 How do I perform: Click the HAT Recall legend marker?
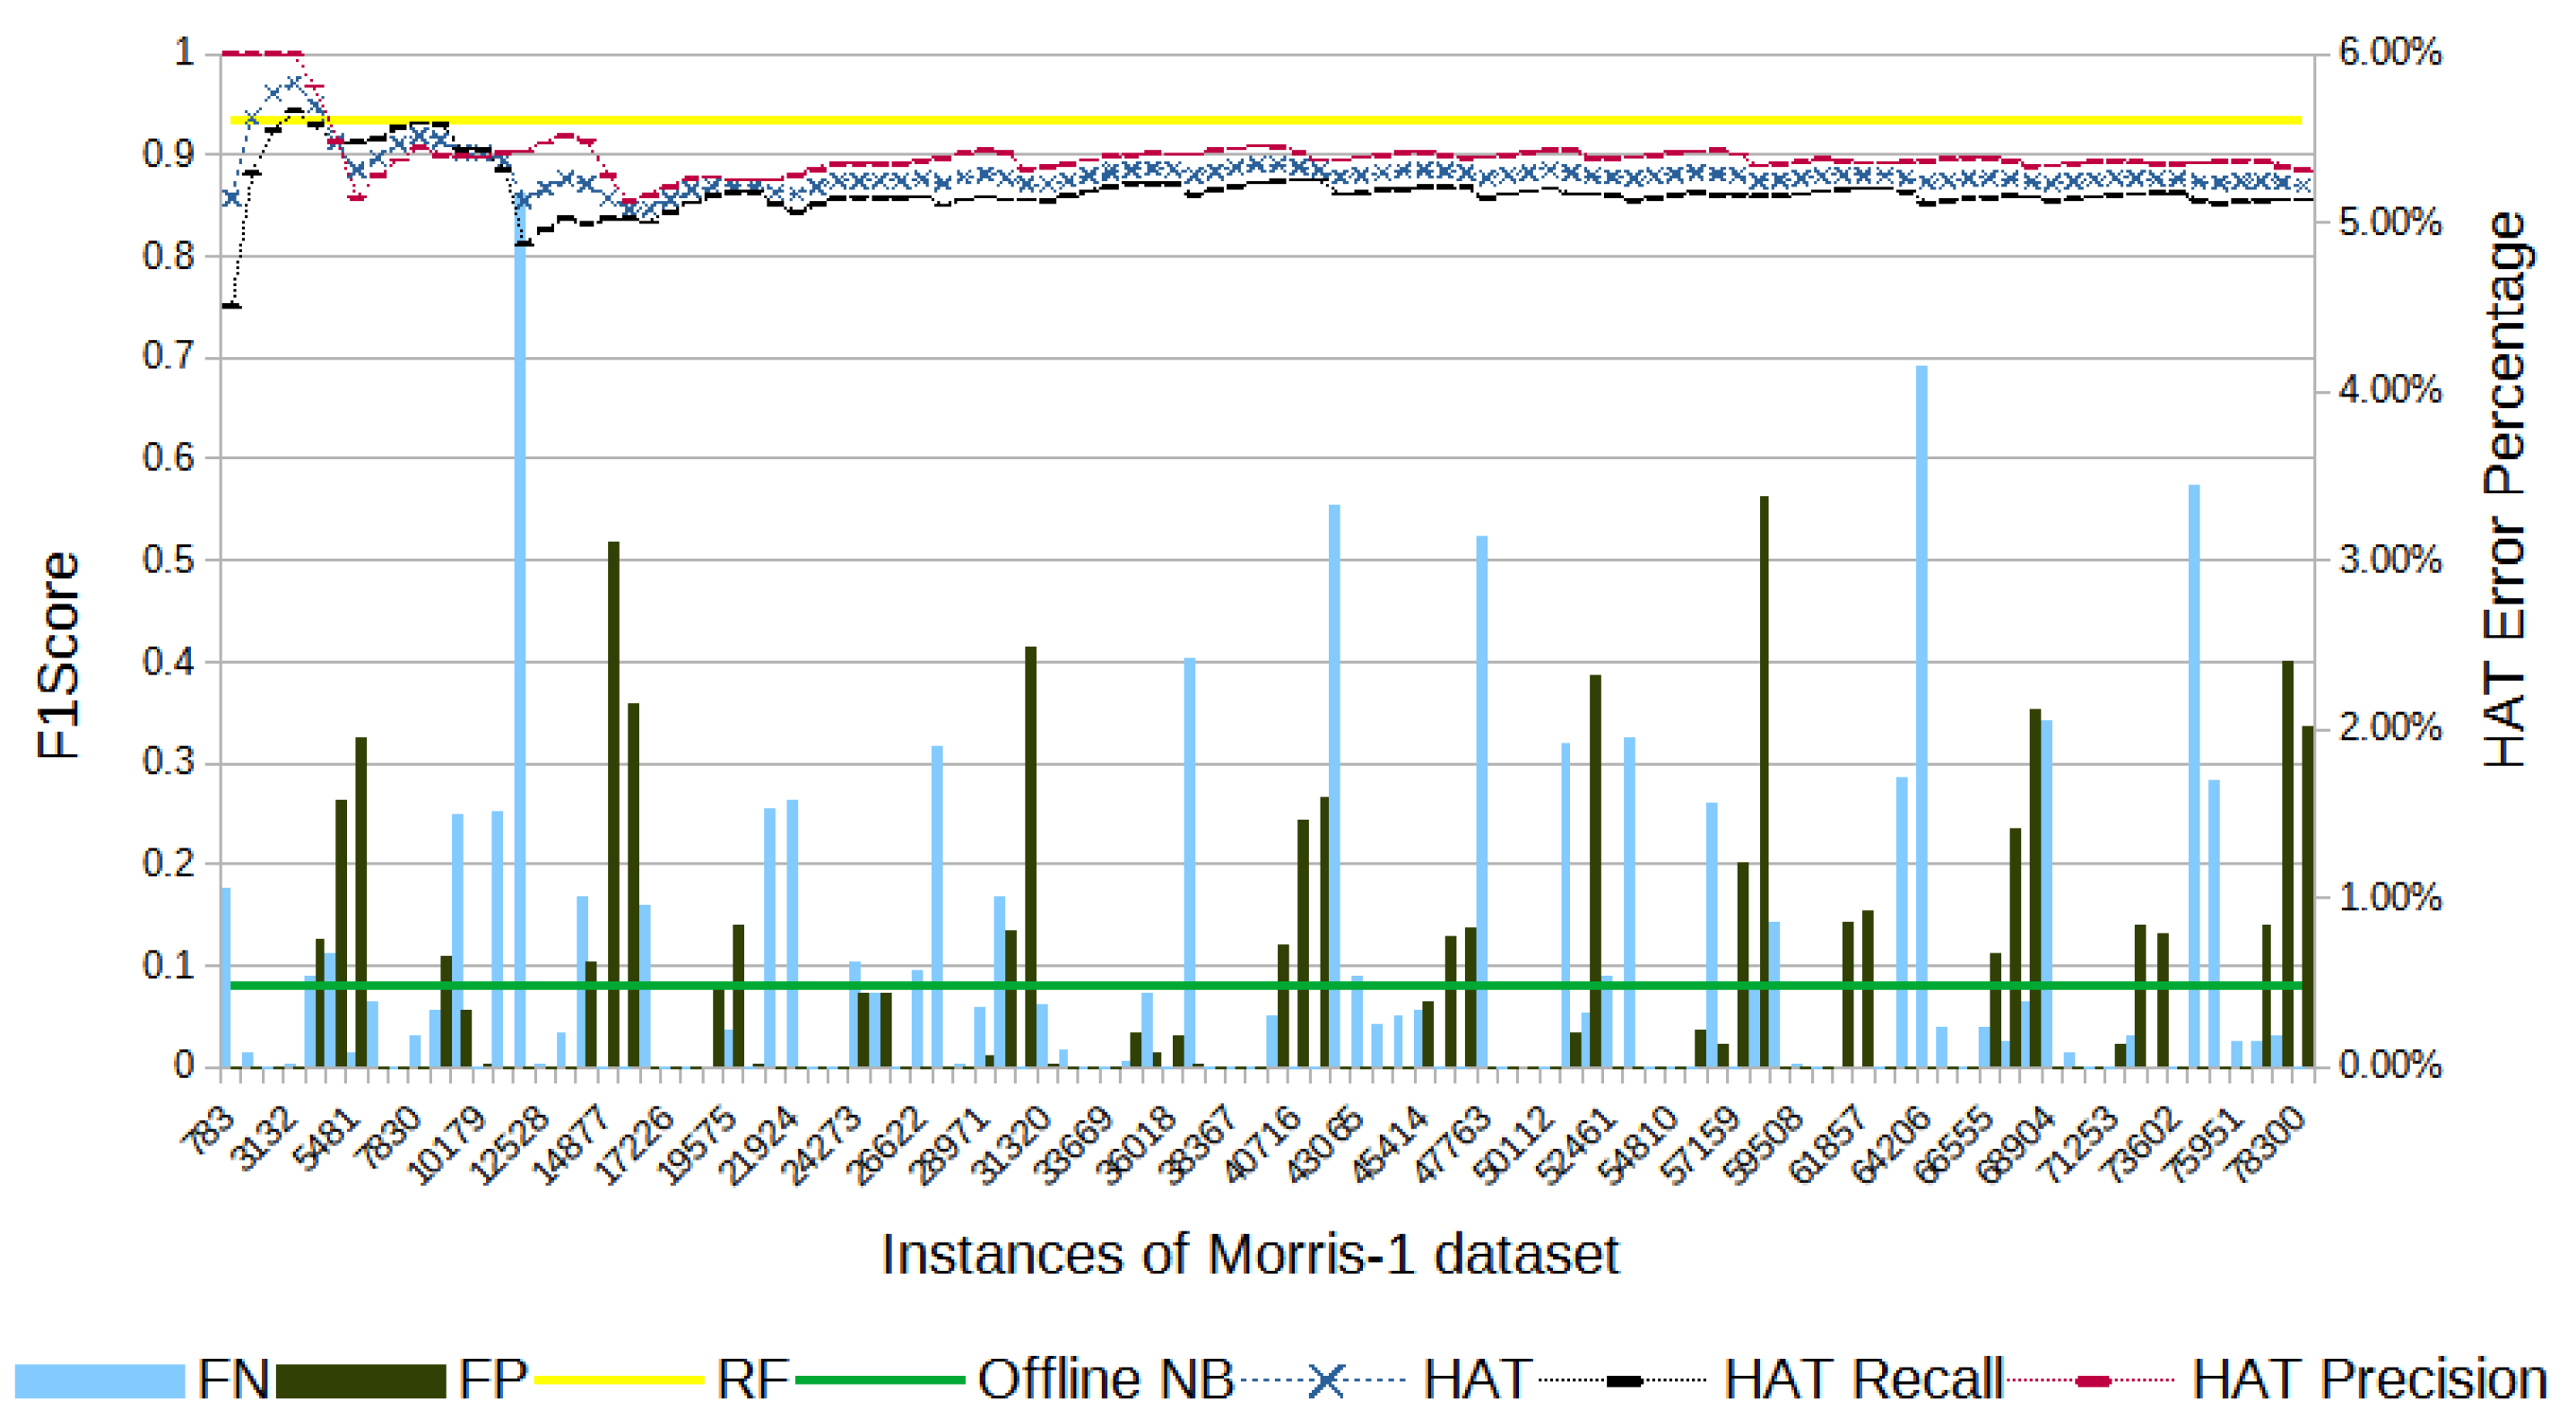click(x=1623, y=1381)
